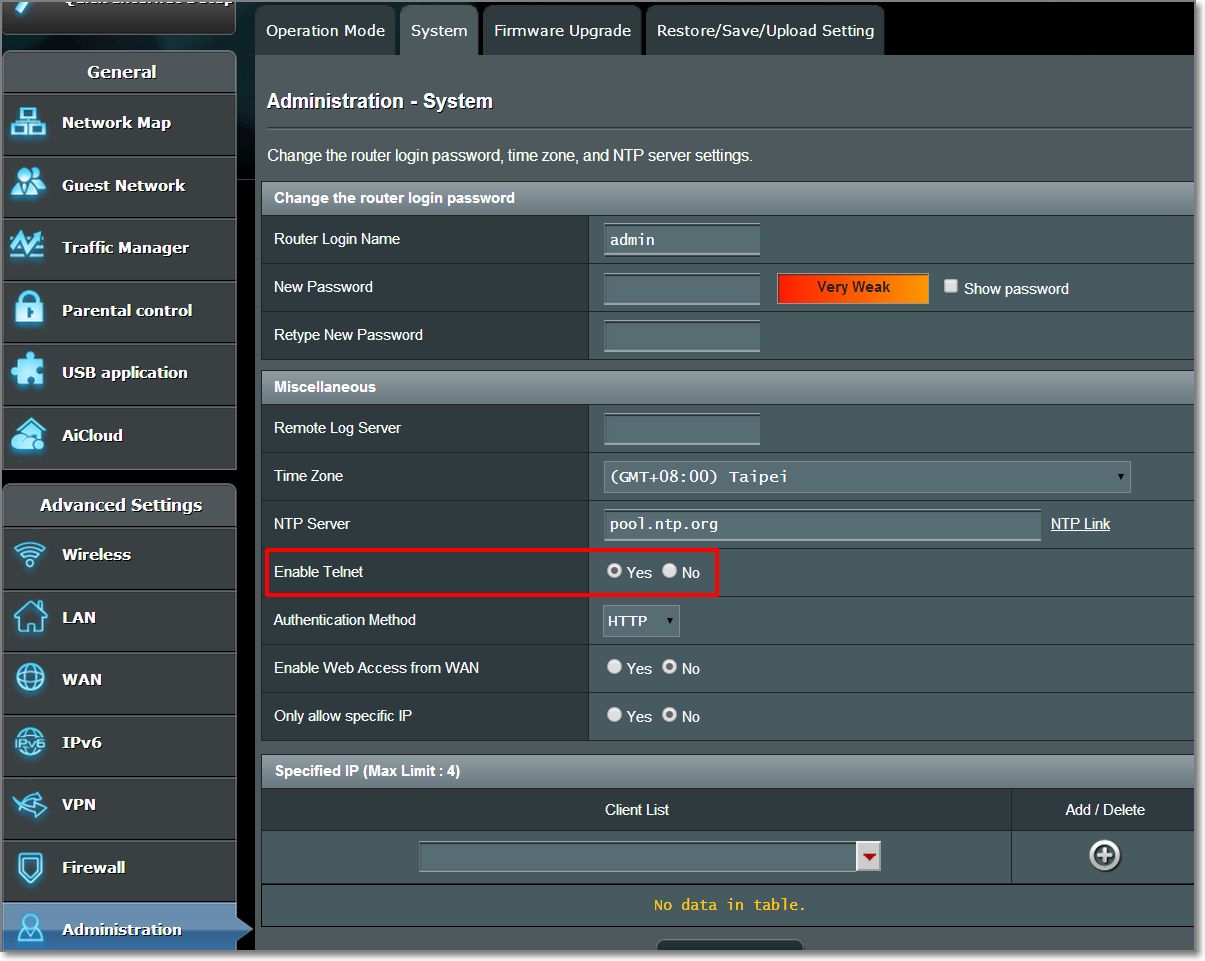Viewport: 1205px width, 961px height.
Task: Click the Parental control padlock icon
Action: [x=28, y=310]
